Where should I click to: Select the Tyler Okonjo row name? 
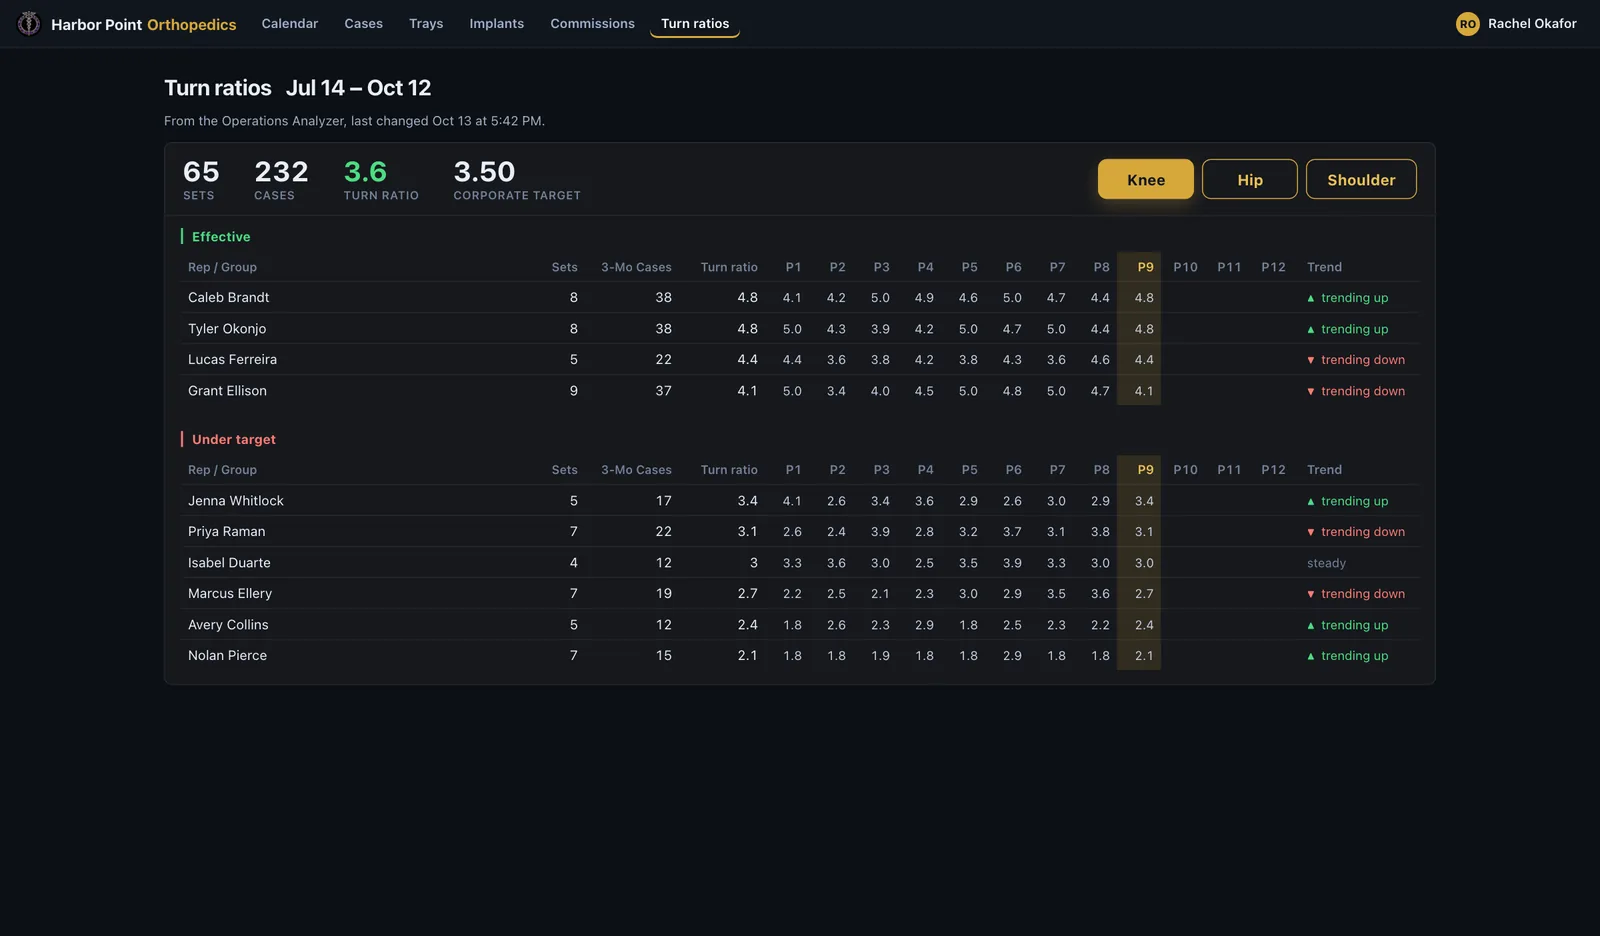tap(227, 329)
